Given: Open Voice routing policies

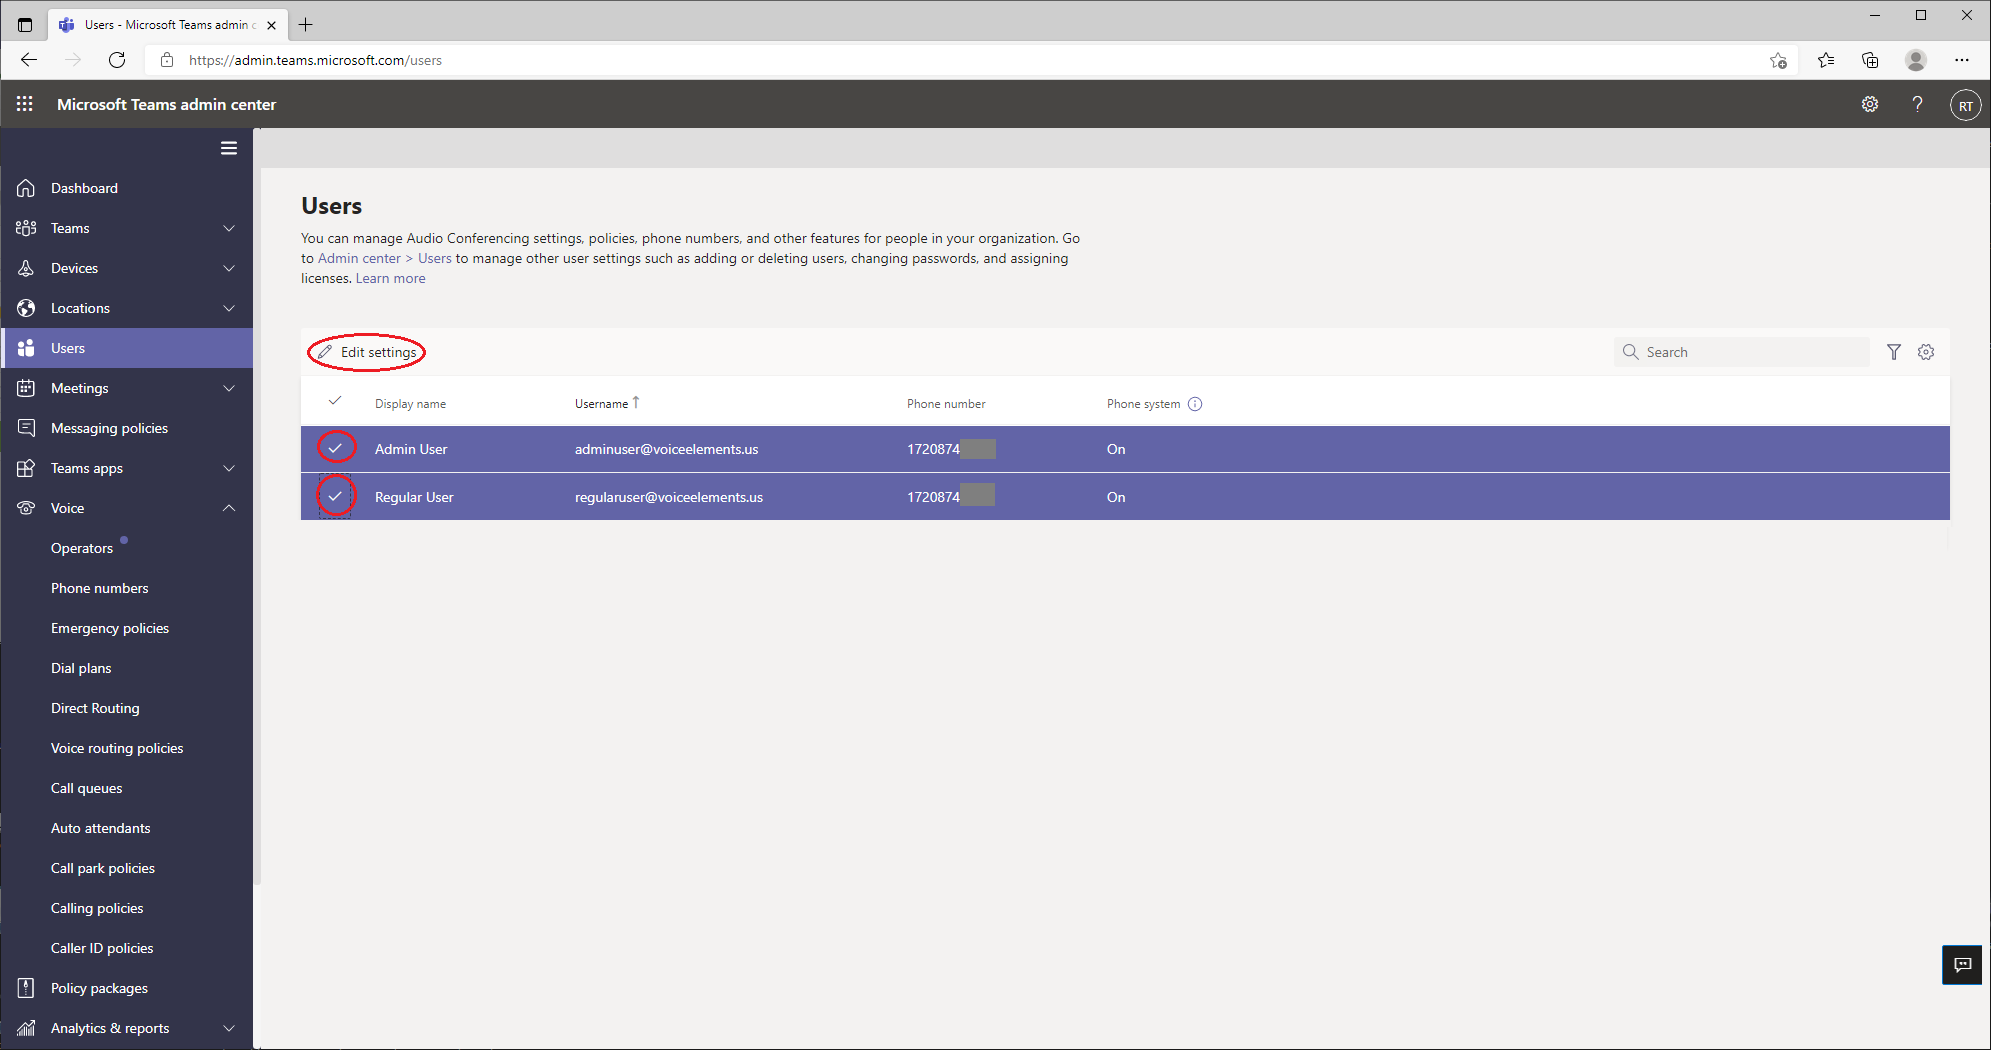Looking at the screenshot, I should point(117,748).
